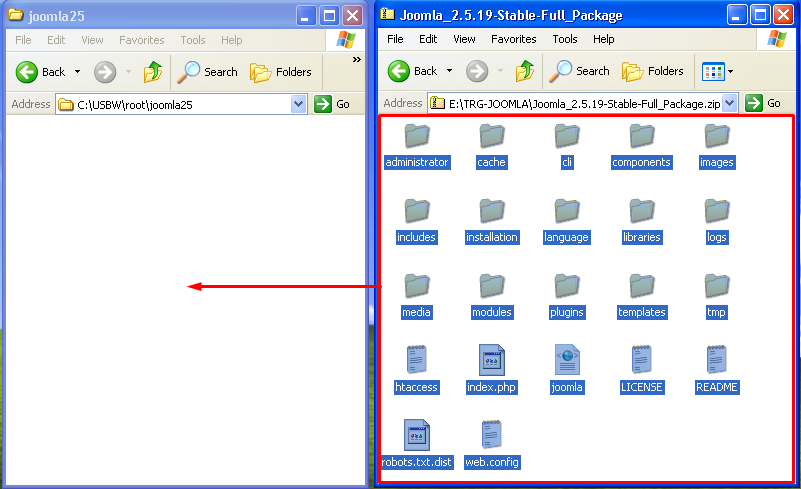Select the images folder icon
Image resolution: width=801 pixels, height=489 pixels.
click(717, 136)
